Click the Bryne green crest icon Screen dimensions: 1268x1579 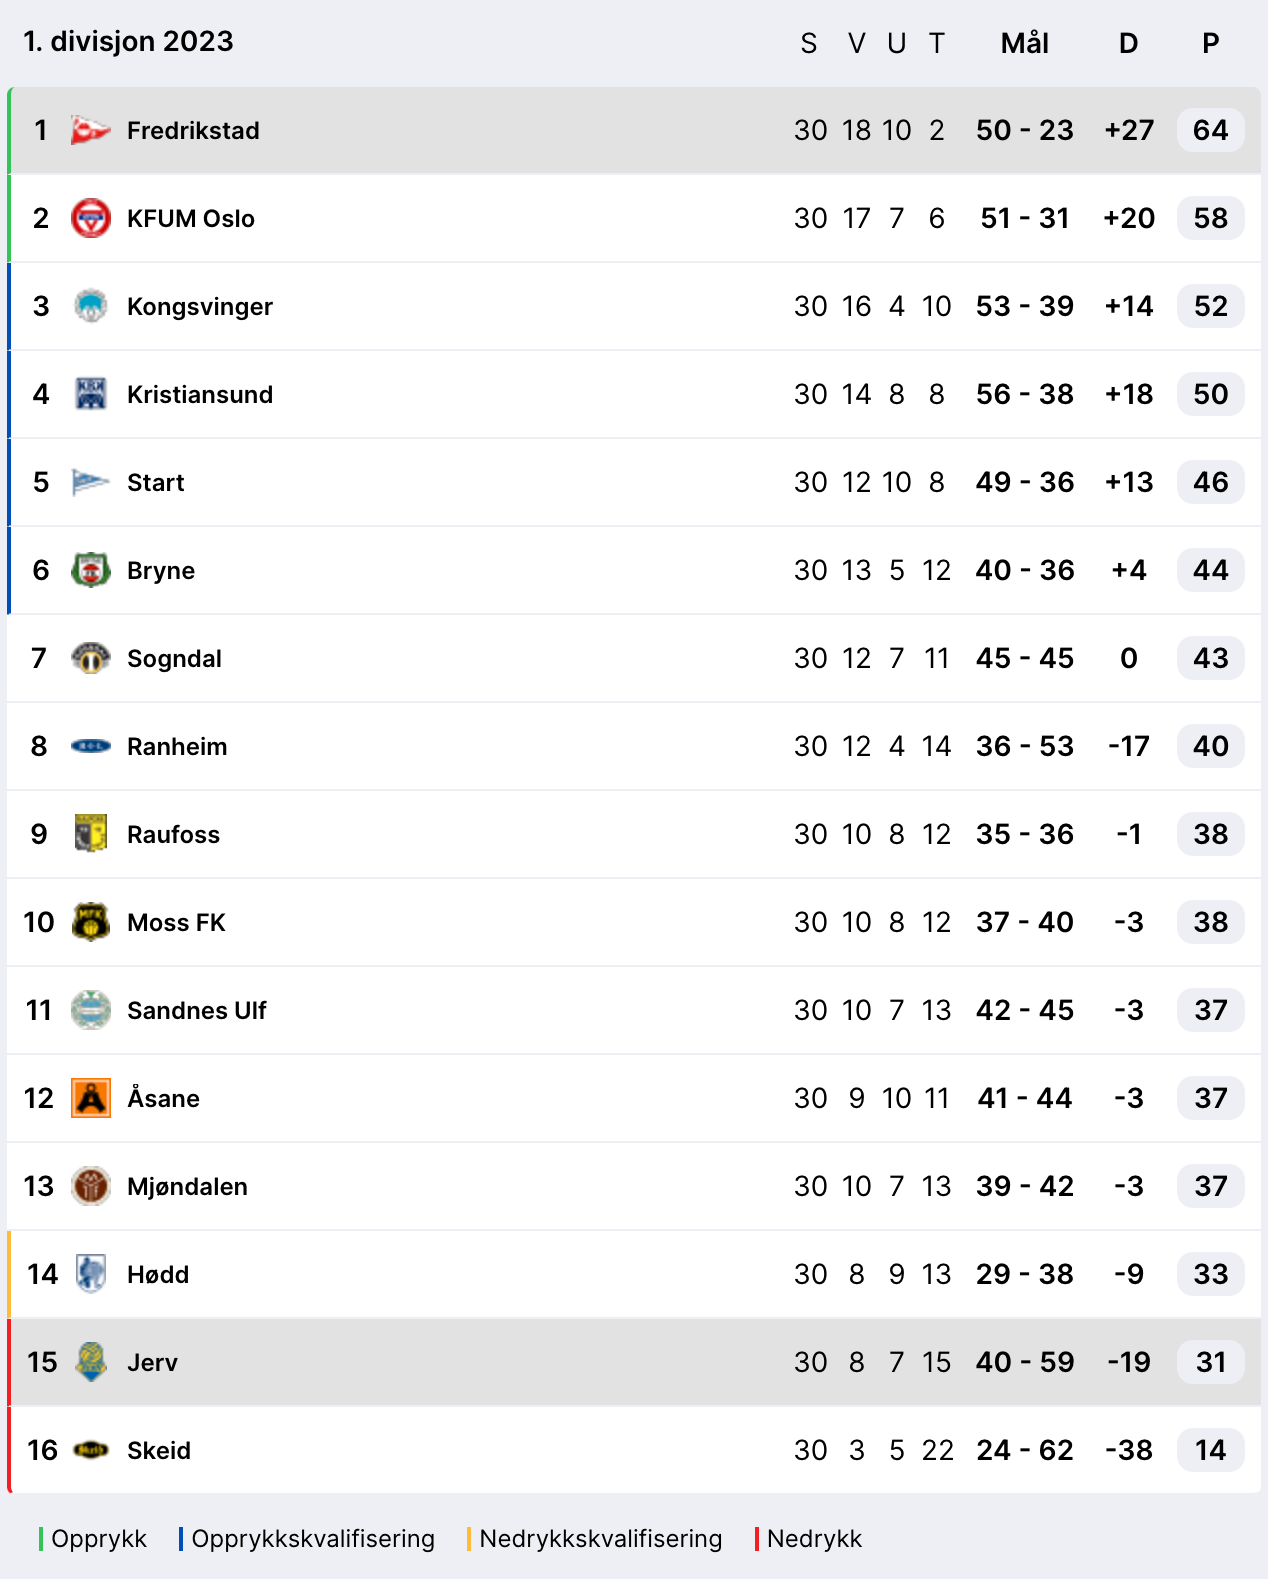click(90, 570)
